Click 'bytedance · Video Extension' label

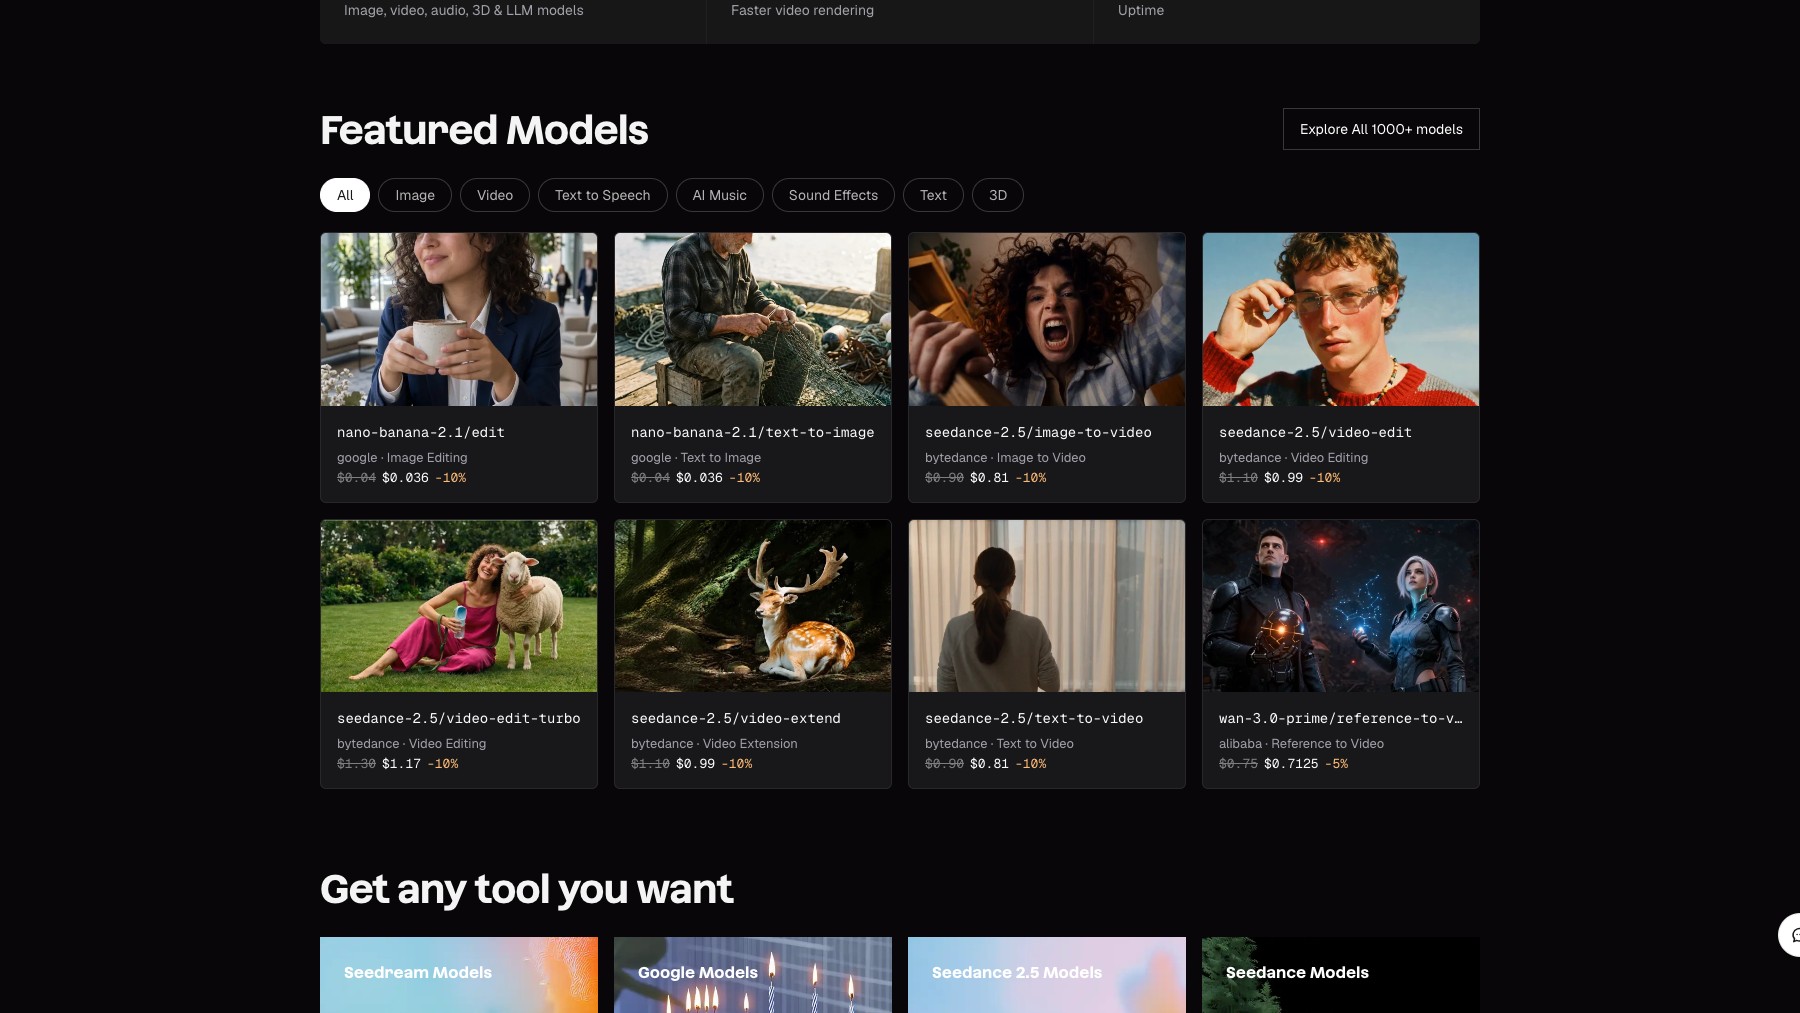tap(714, 744)
